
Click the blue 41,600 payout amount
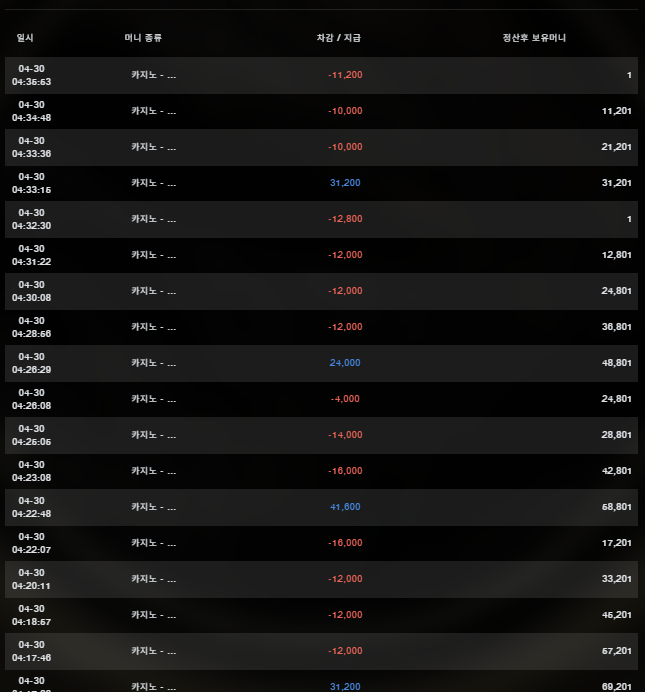(x=345, y=507)
